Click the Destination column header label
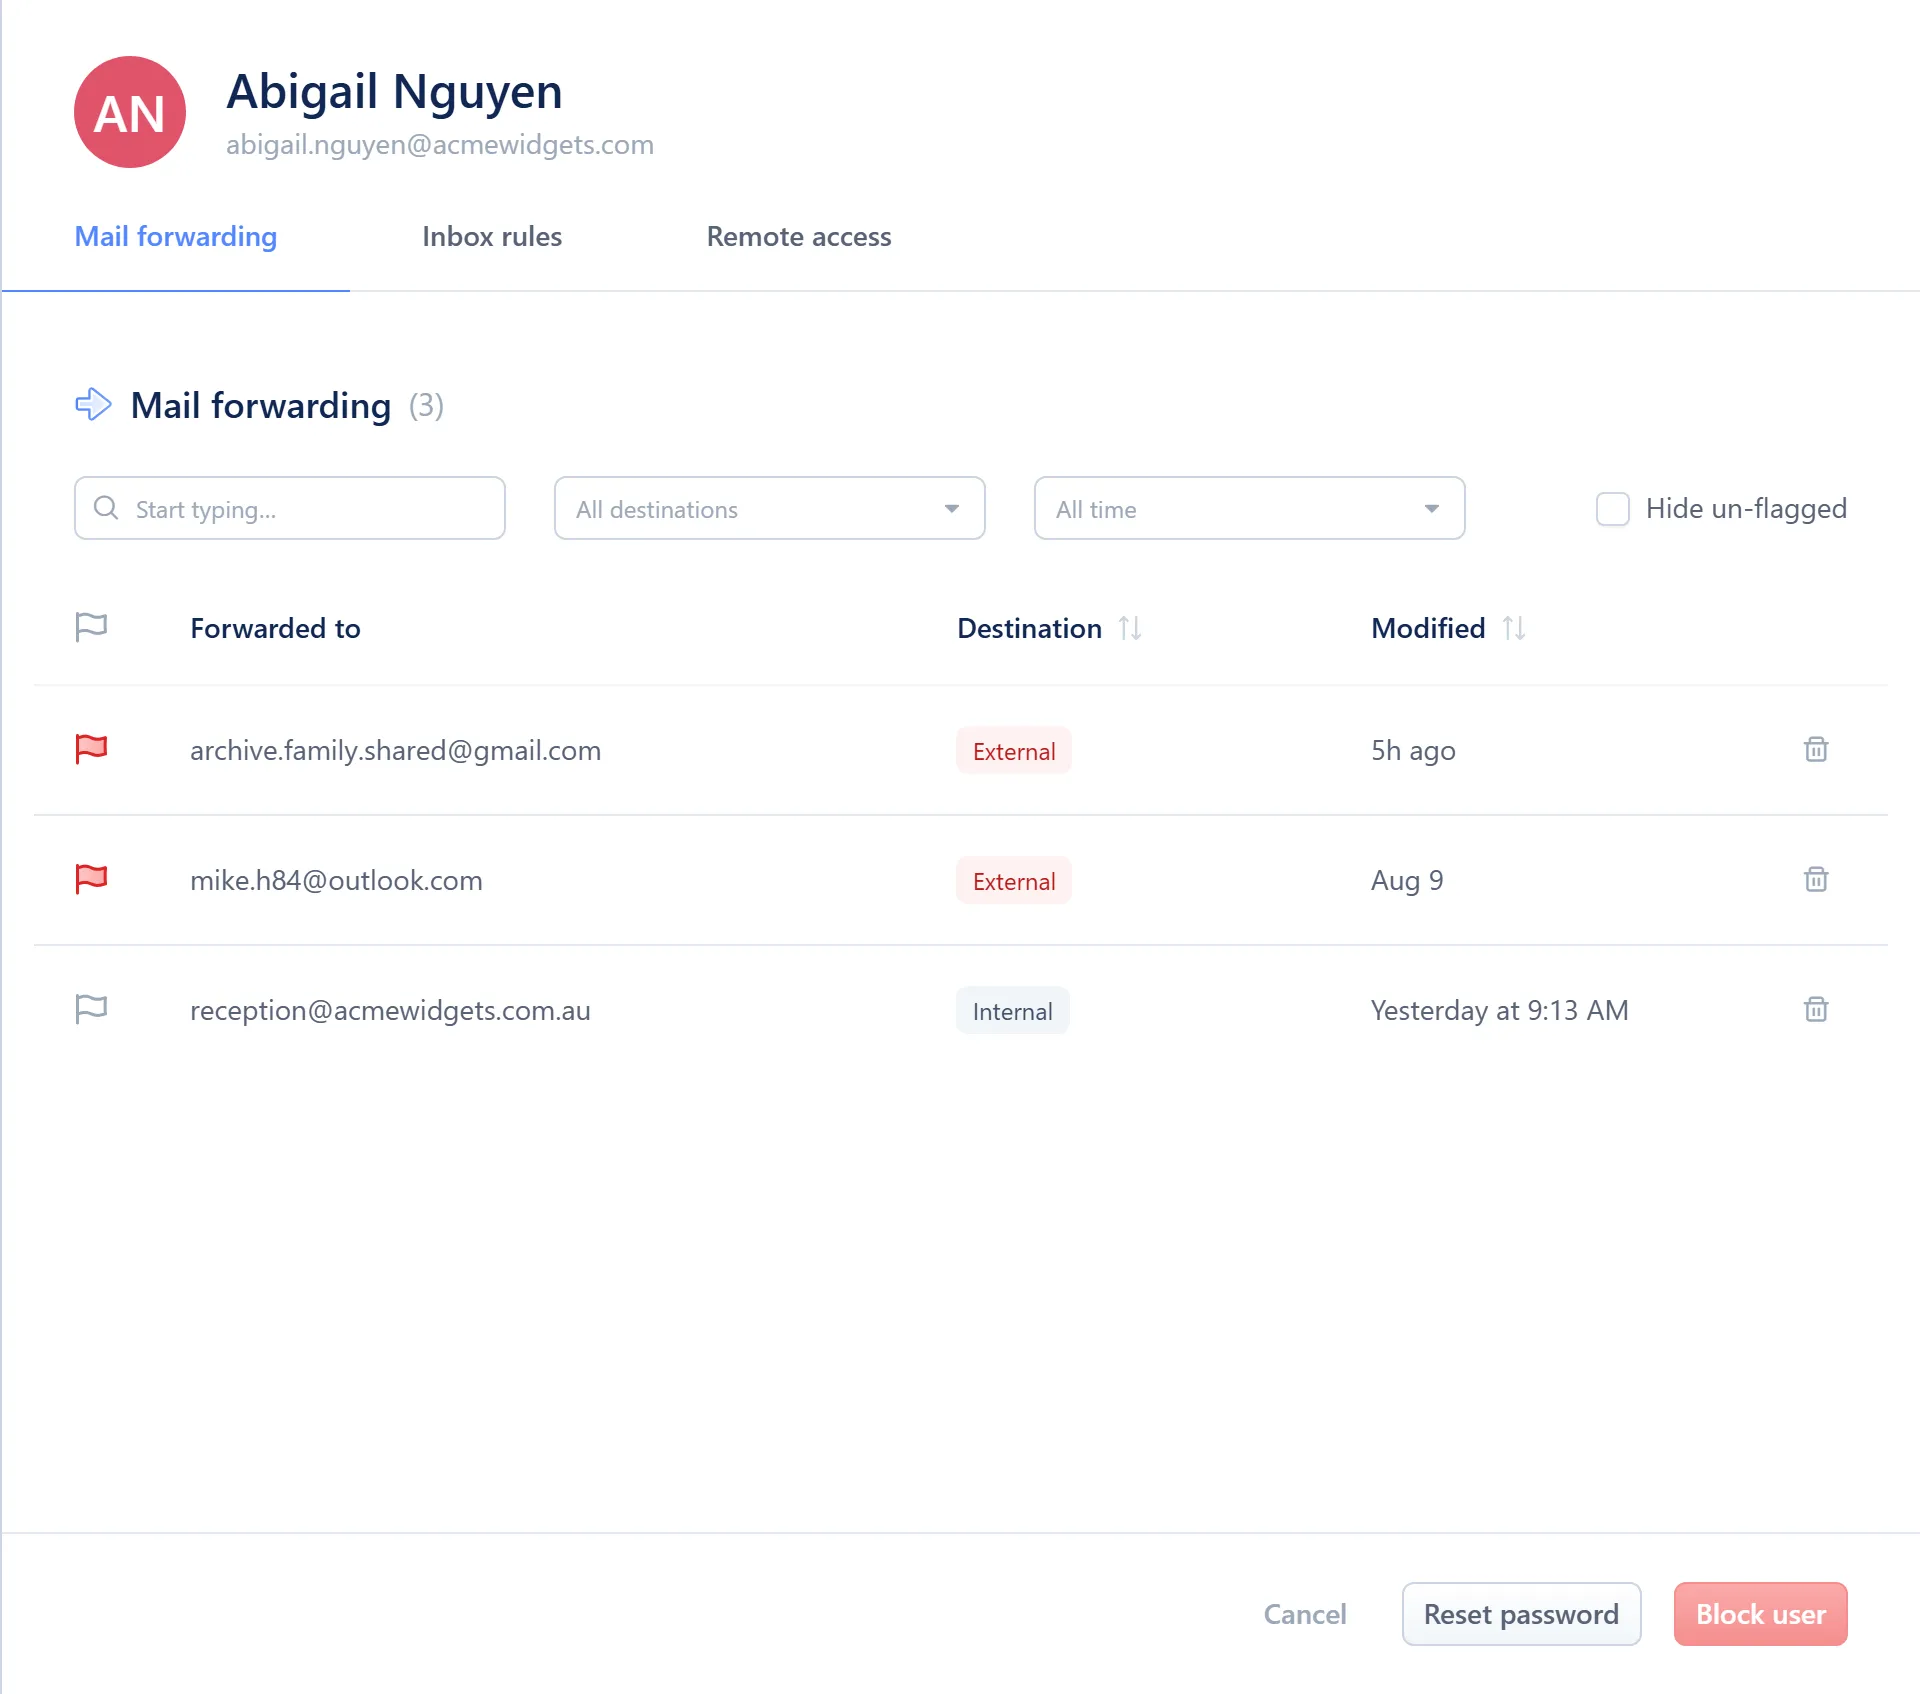Screen dimensions: 1920x1694 (1029, 628)
